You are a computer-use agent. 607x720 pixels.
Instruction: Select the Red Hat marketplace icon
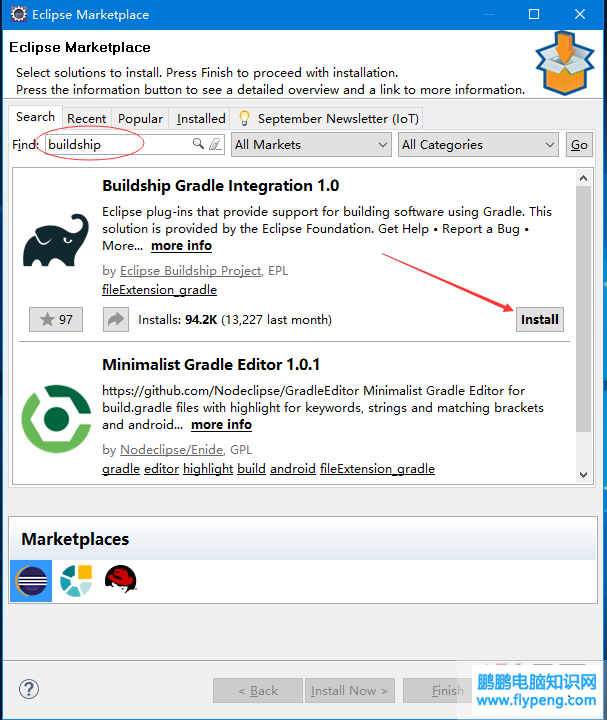(x=120, y=579)
